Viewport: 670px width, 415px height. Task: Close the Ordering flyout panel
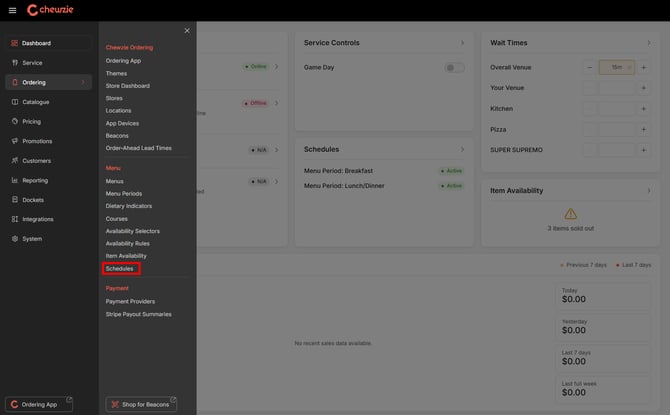[186, 31]
